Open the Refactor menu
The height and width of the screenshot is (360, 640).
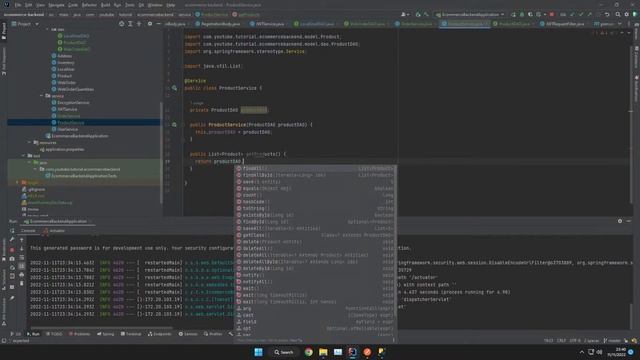coord(89,5)
